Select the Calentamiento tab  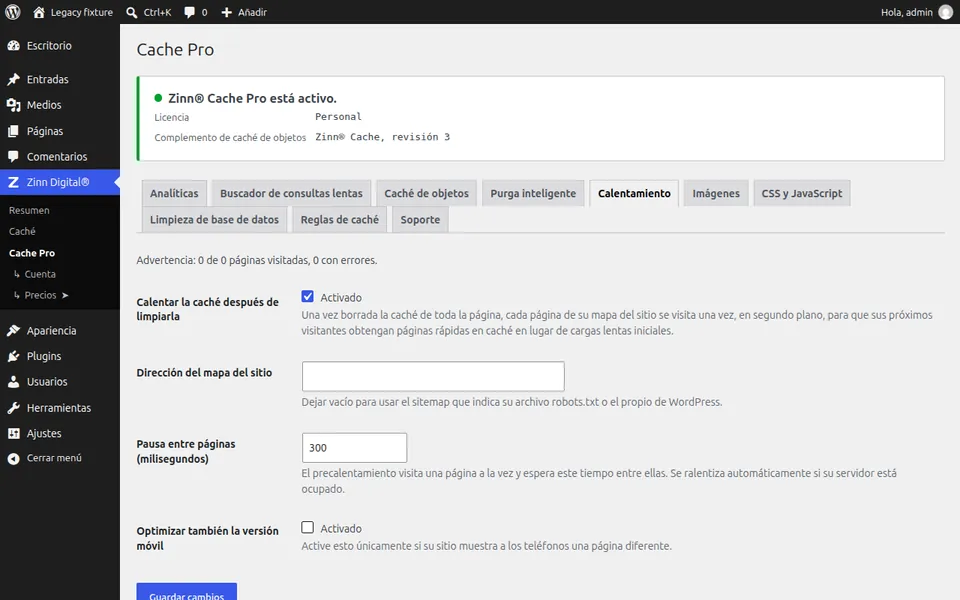634,193
